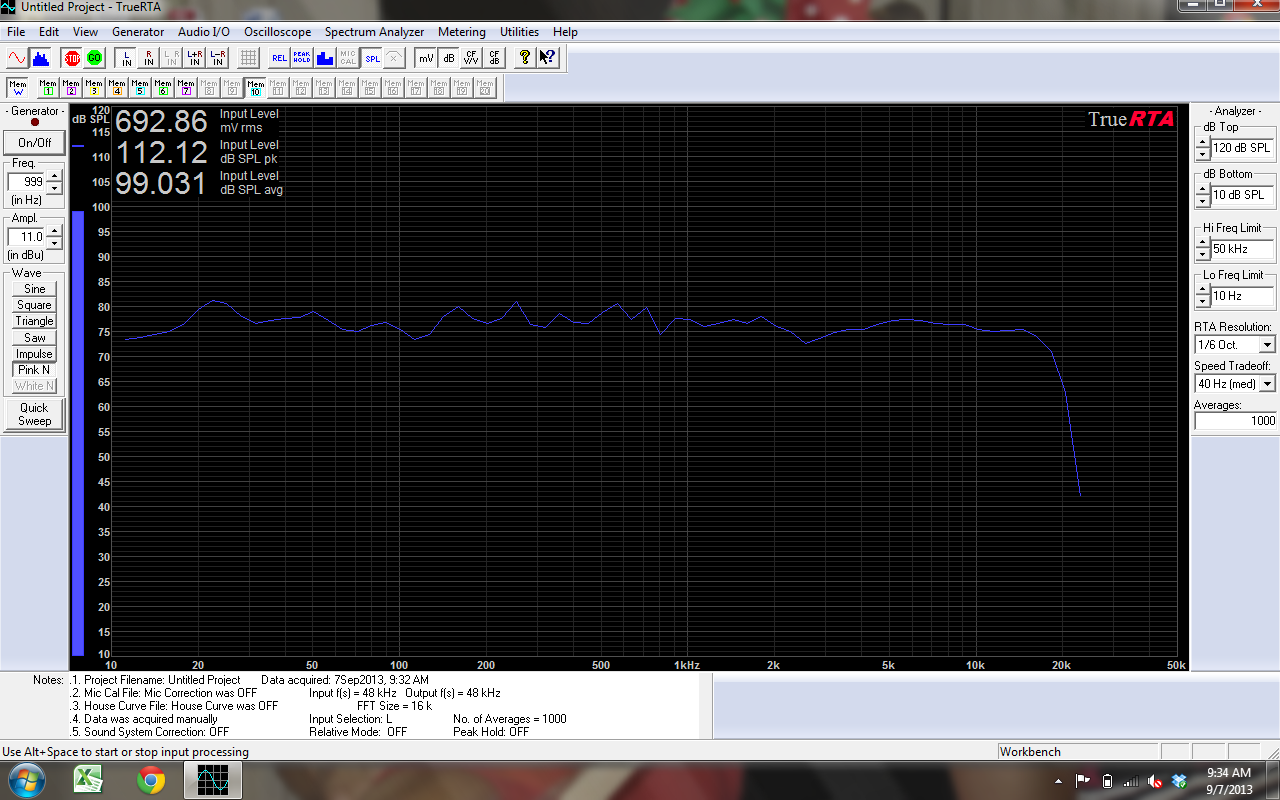Click the generator On/Off button
The height and width of the screenshot is (800, 1280).
[34, 143]
